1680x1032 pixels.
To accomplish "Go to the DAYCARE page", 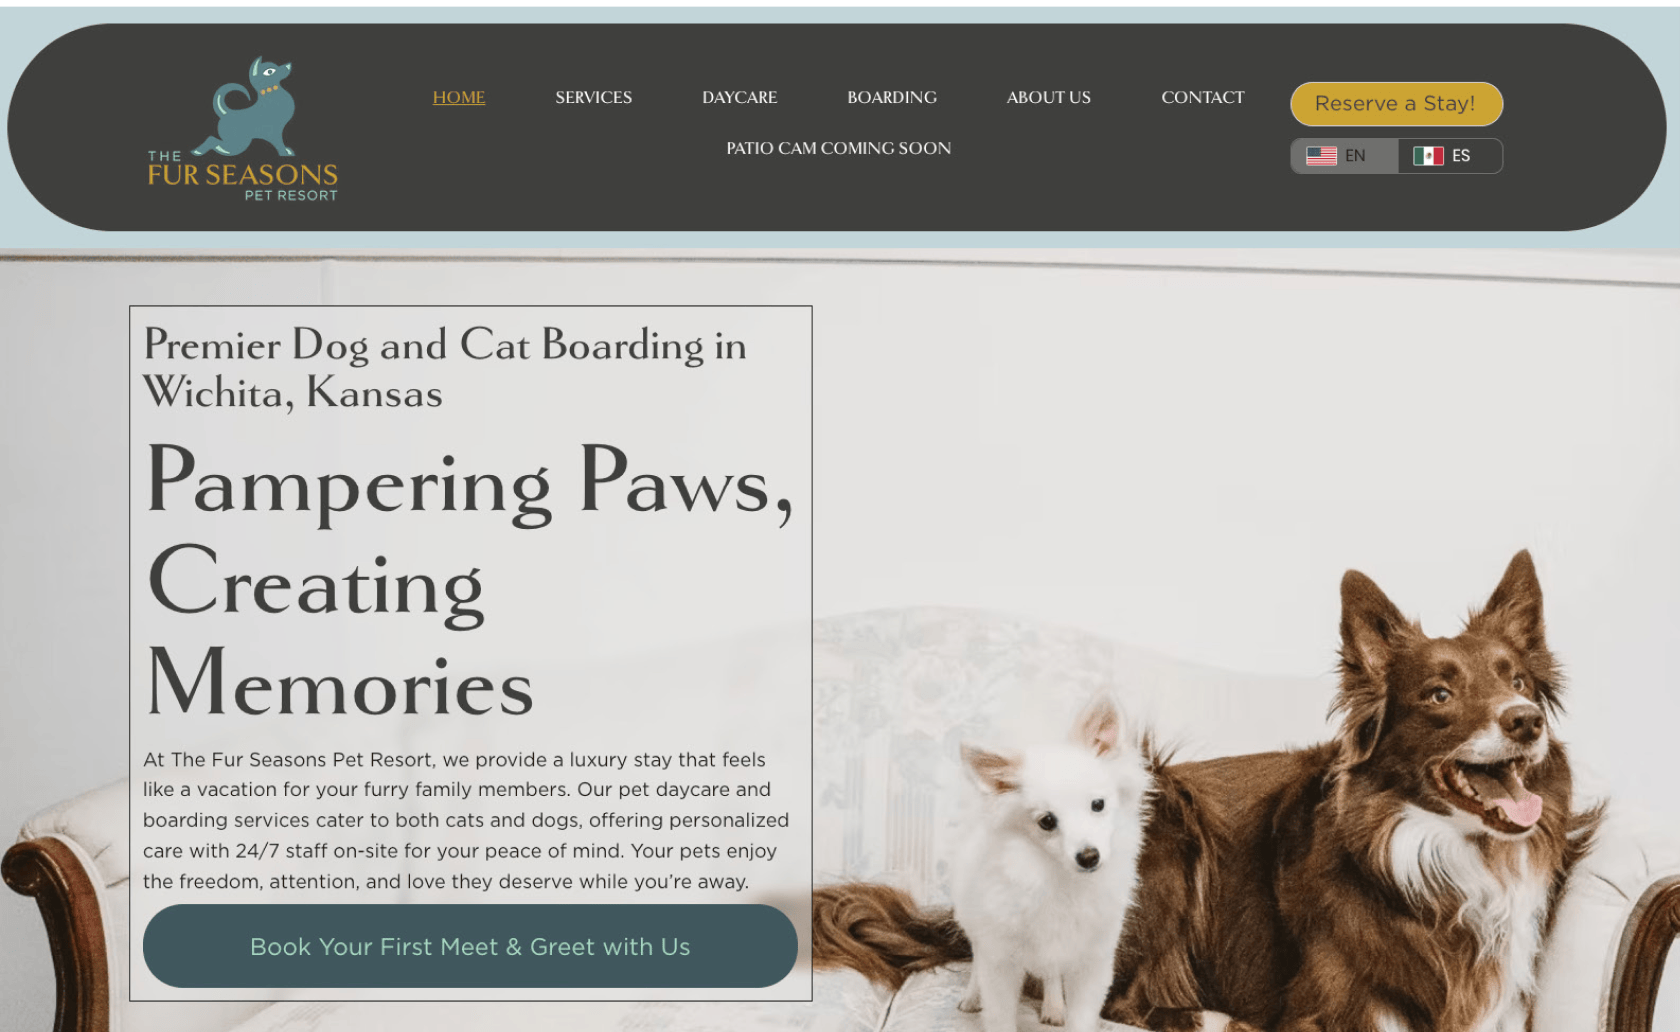I will (740, 97).
